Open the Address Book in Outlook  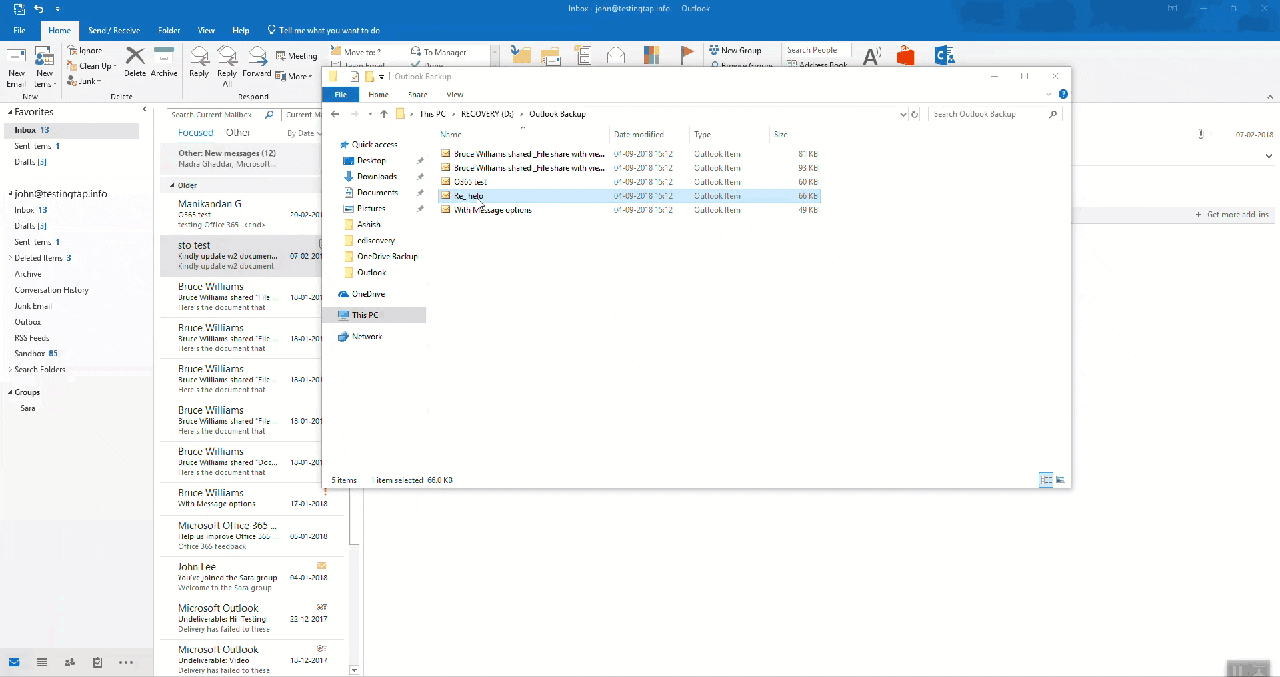(x=817, y=65)
